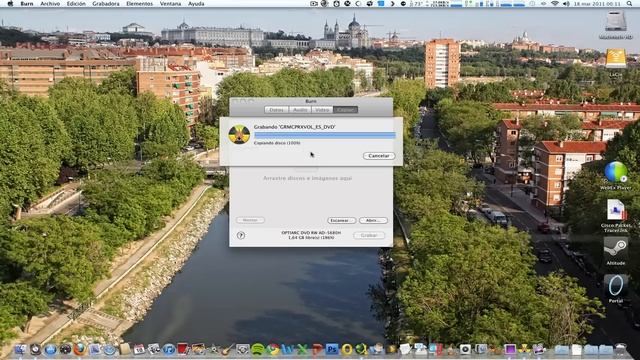Open Firefox from the Dock
The image size is (640, 360).
(x=79, y=349)
